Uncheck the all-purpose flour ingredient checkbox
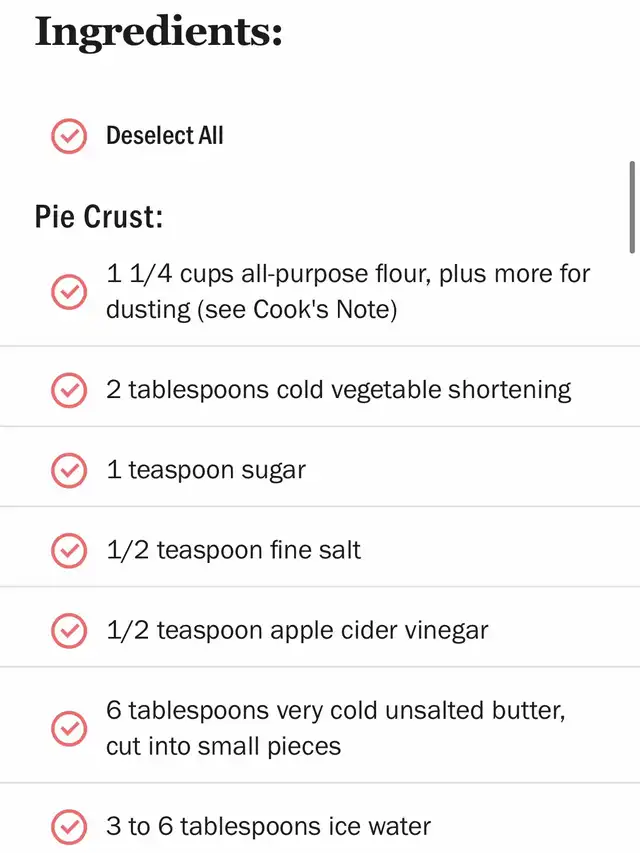 [x=69, y=292]
